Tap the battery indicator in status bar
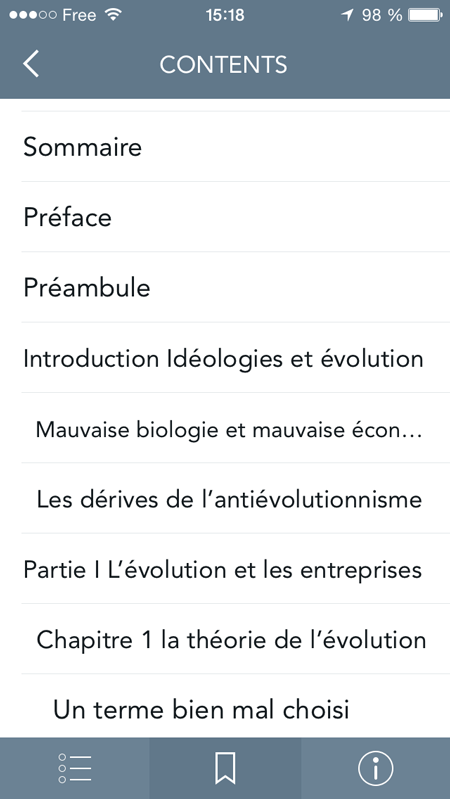The image size is (450, 799). pyautogui.click(x=425, y=16)
